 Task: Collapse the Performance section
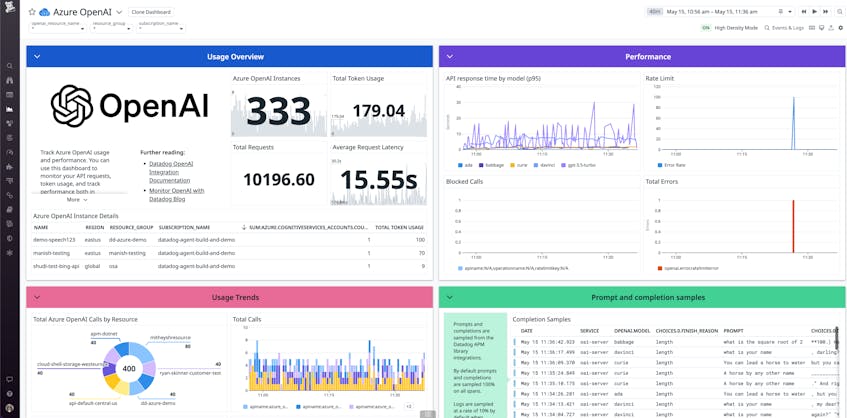click(449, 56)
